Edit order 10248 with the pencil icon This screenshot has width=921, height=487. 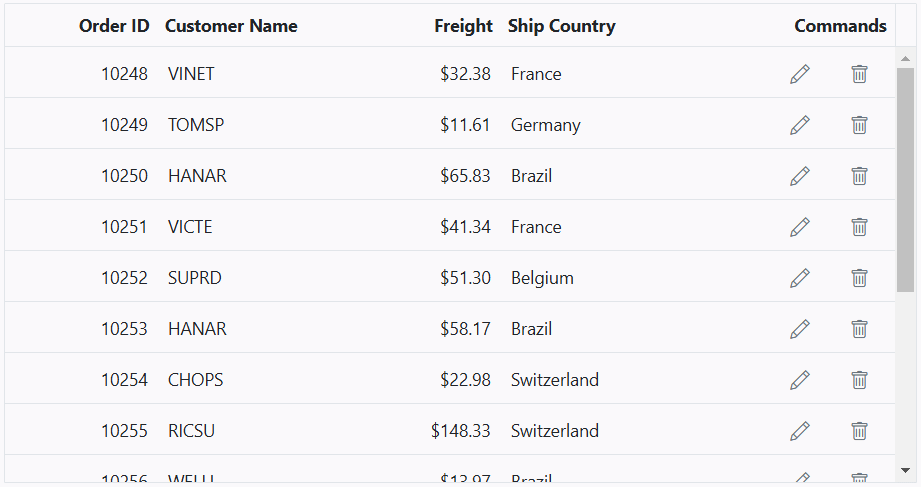pyautogui.click(x=800, y=74)
